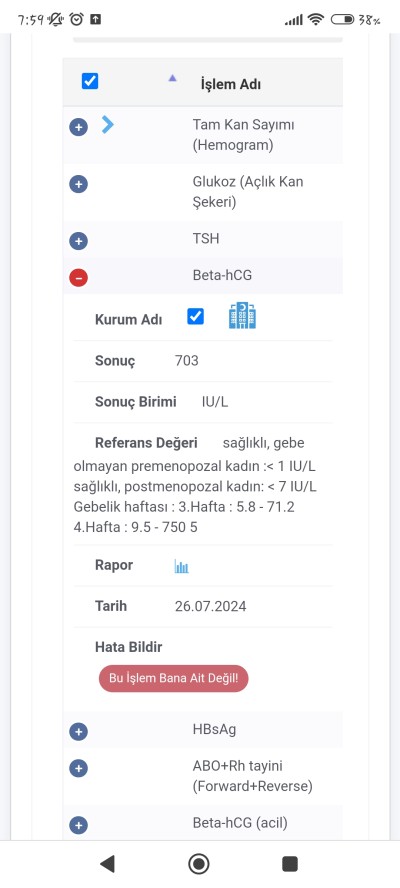
Task: Expand the Tam Kan Sayımı (Hemogram) row
Action: (79, 127)
